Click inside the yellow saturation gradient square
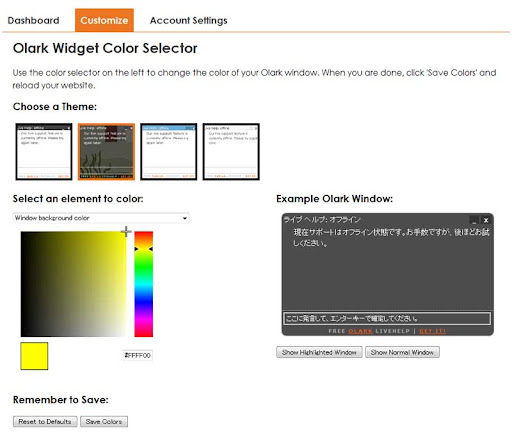This screenshot has width=512, height=435. (73, 284)
